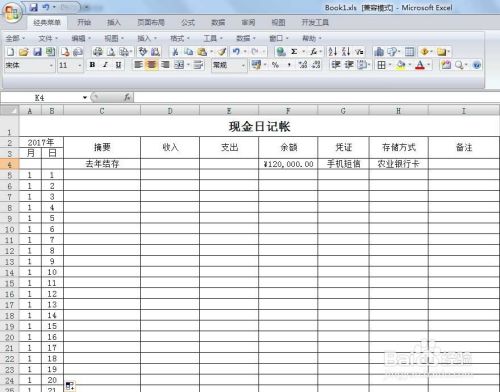Open the 全部 menu dropdown

15,38
